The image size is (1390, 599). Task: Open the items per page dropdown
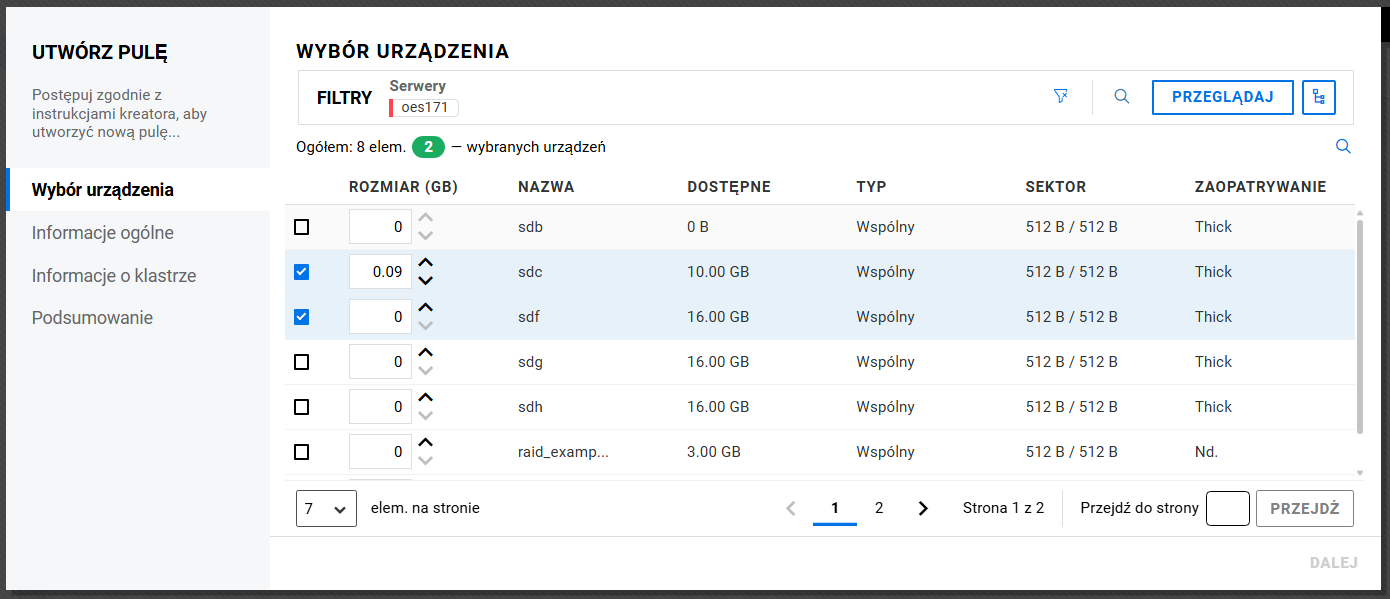[x=326, y=508]
